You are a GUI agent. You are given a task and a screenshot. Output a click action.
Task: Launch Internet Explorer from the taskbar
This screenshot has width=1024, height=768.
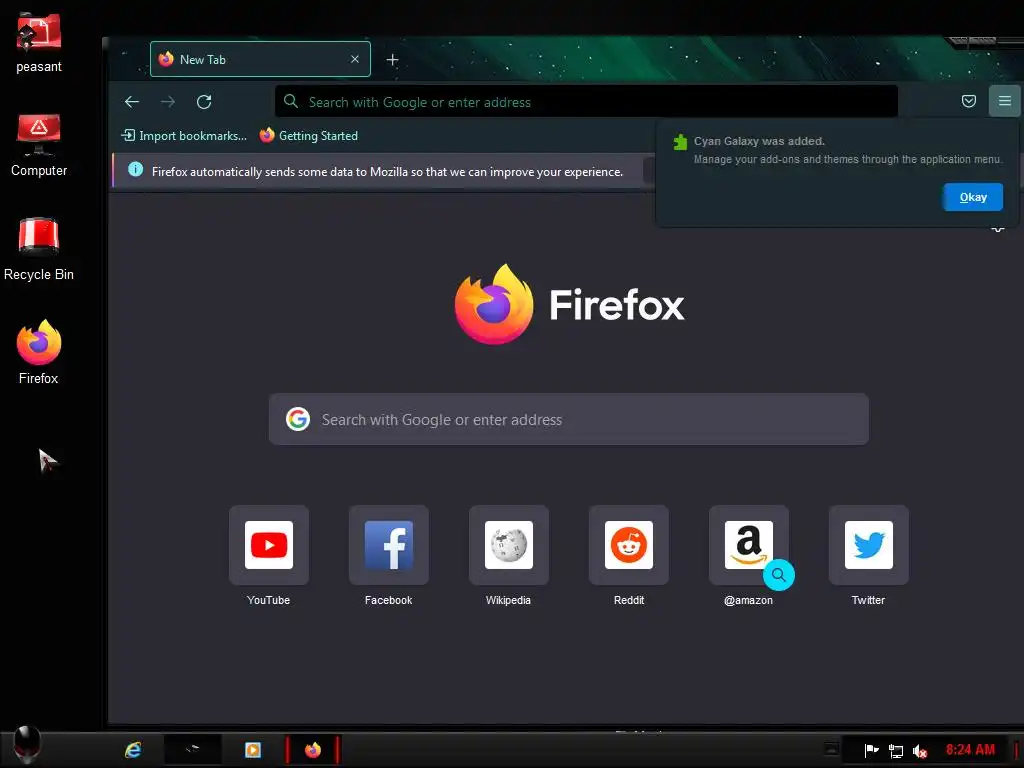click(133, 750)
